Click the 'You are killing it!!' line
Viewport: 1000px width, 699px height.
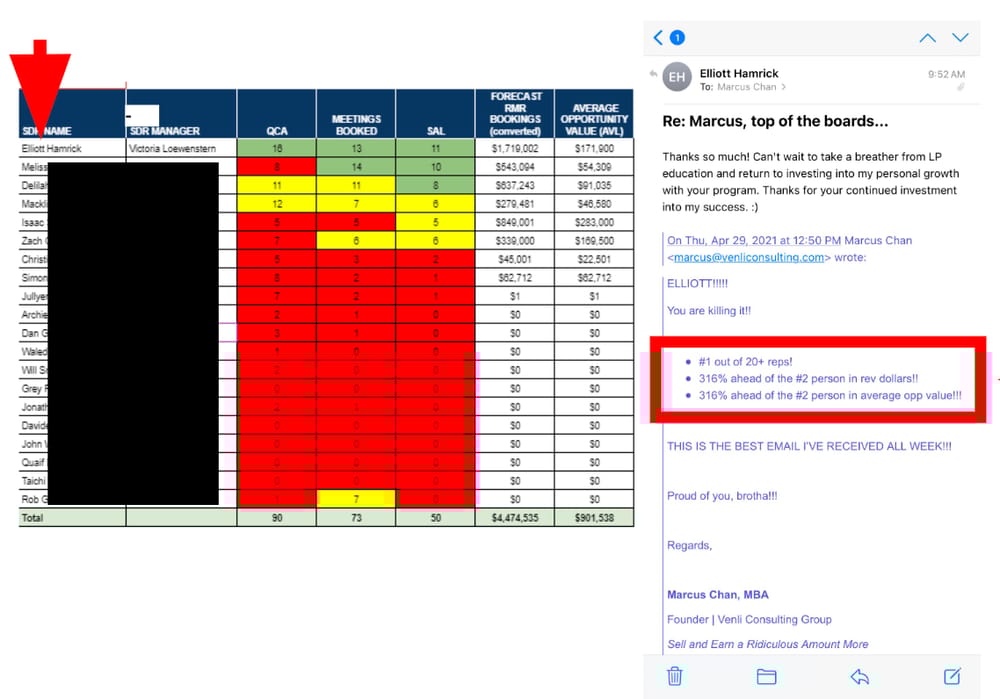[709, 311]
